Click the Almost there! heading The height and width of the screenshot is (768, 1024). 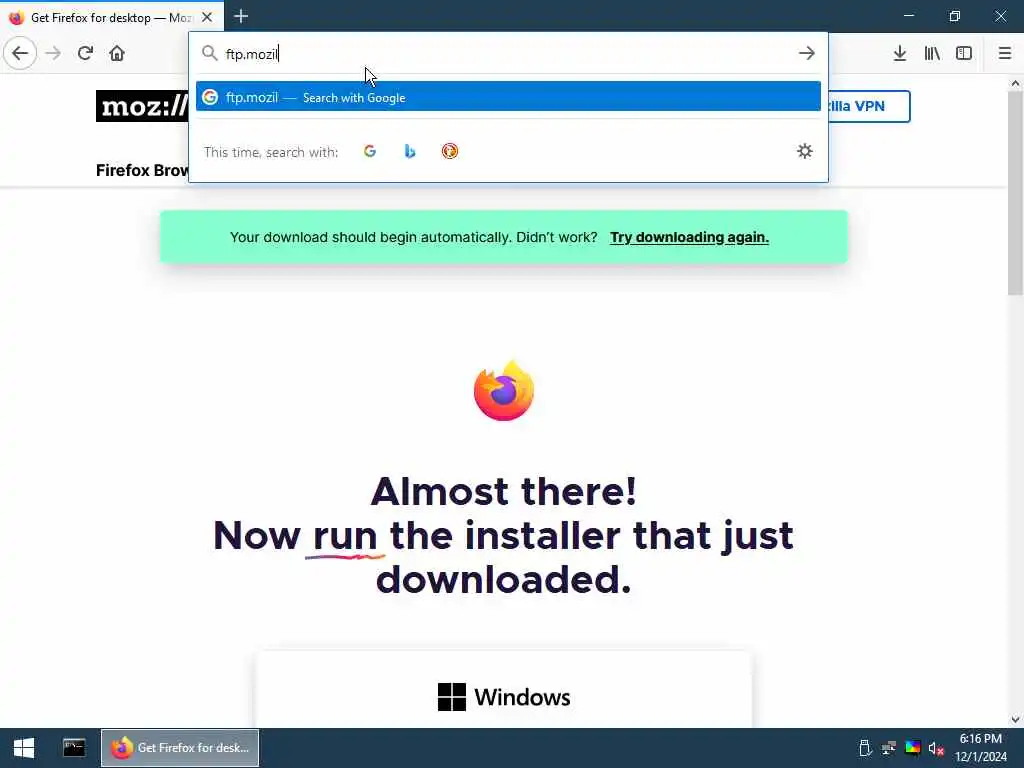[504, 491]
